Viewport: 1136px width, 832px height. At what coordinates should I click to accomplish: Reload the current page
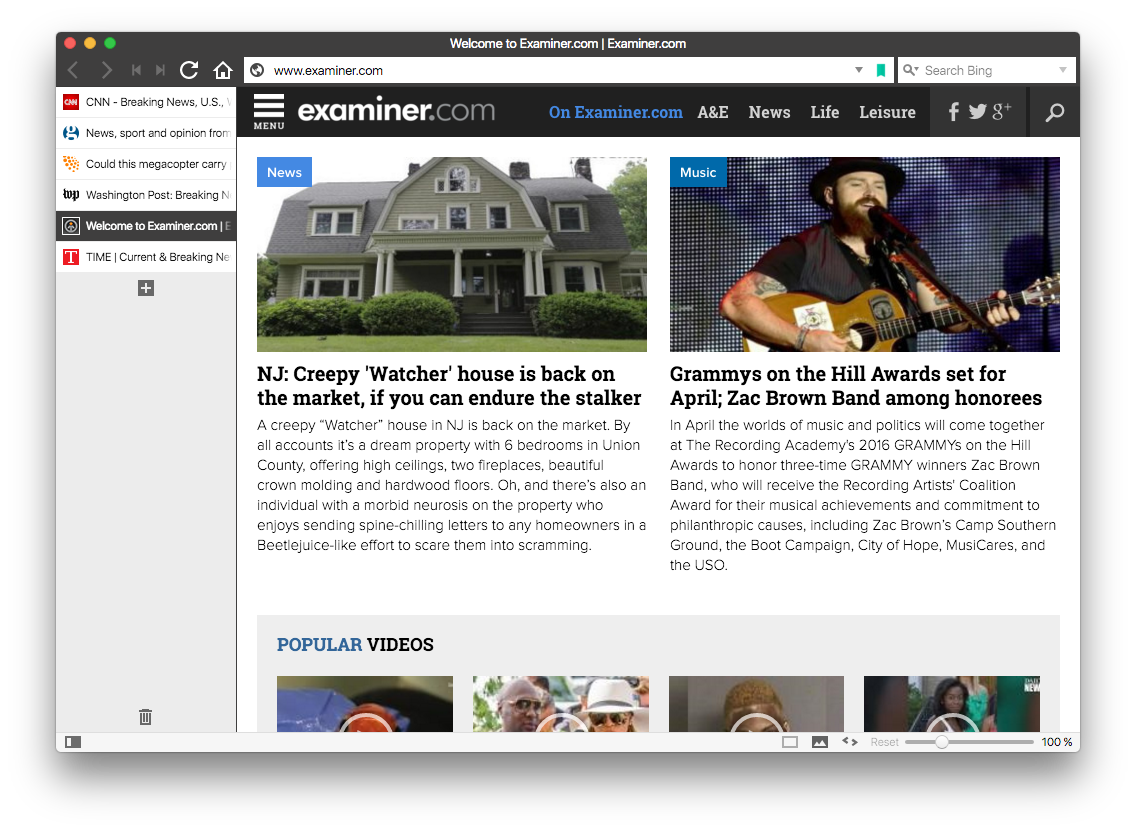189,70
